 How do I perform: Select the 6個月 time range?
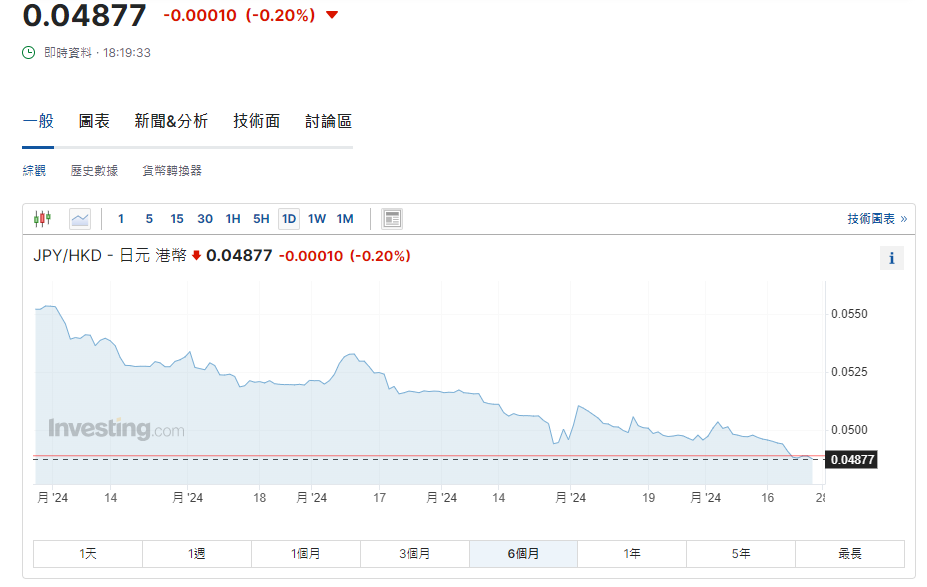coord(523,553)
